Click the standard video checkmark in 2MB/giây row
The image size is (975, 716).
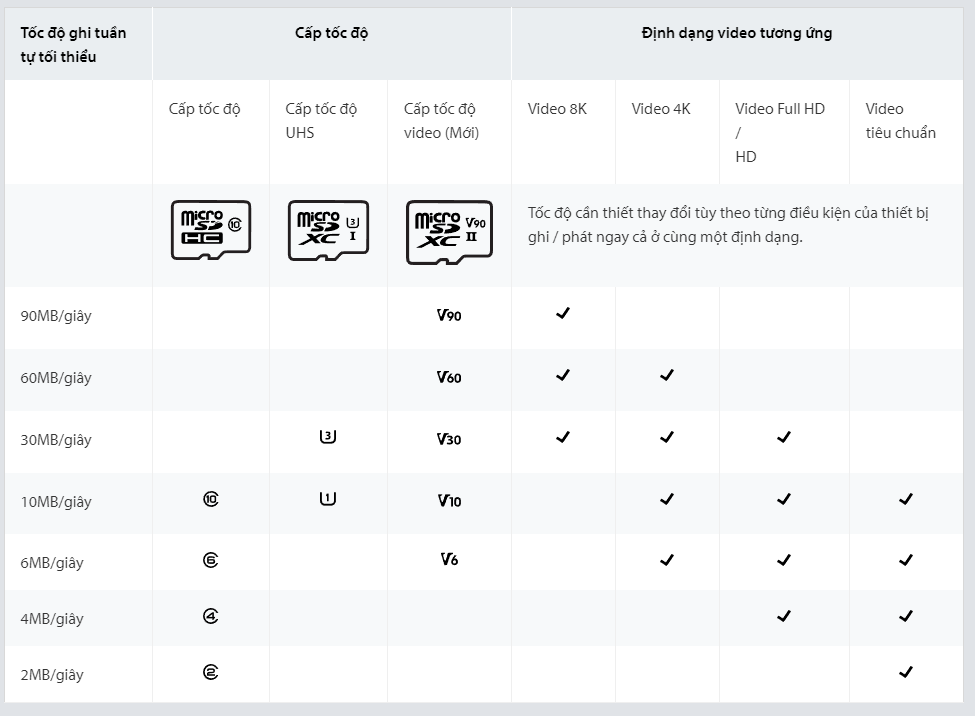pyautogui.click(x=906, y=672)
